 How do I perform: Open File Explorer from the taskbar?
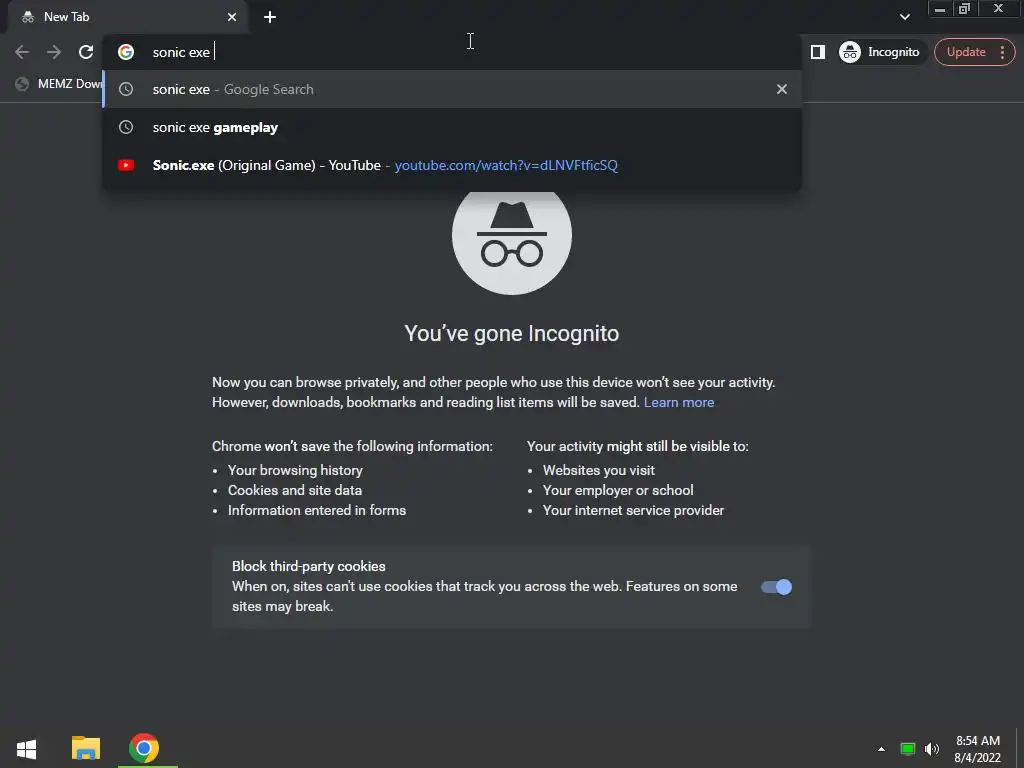86,748
